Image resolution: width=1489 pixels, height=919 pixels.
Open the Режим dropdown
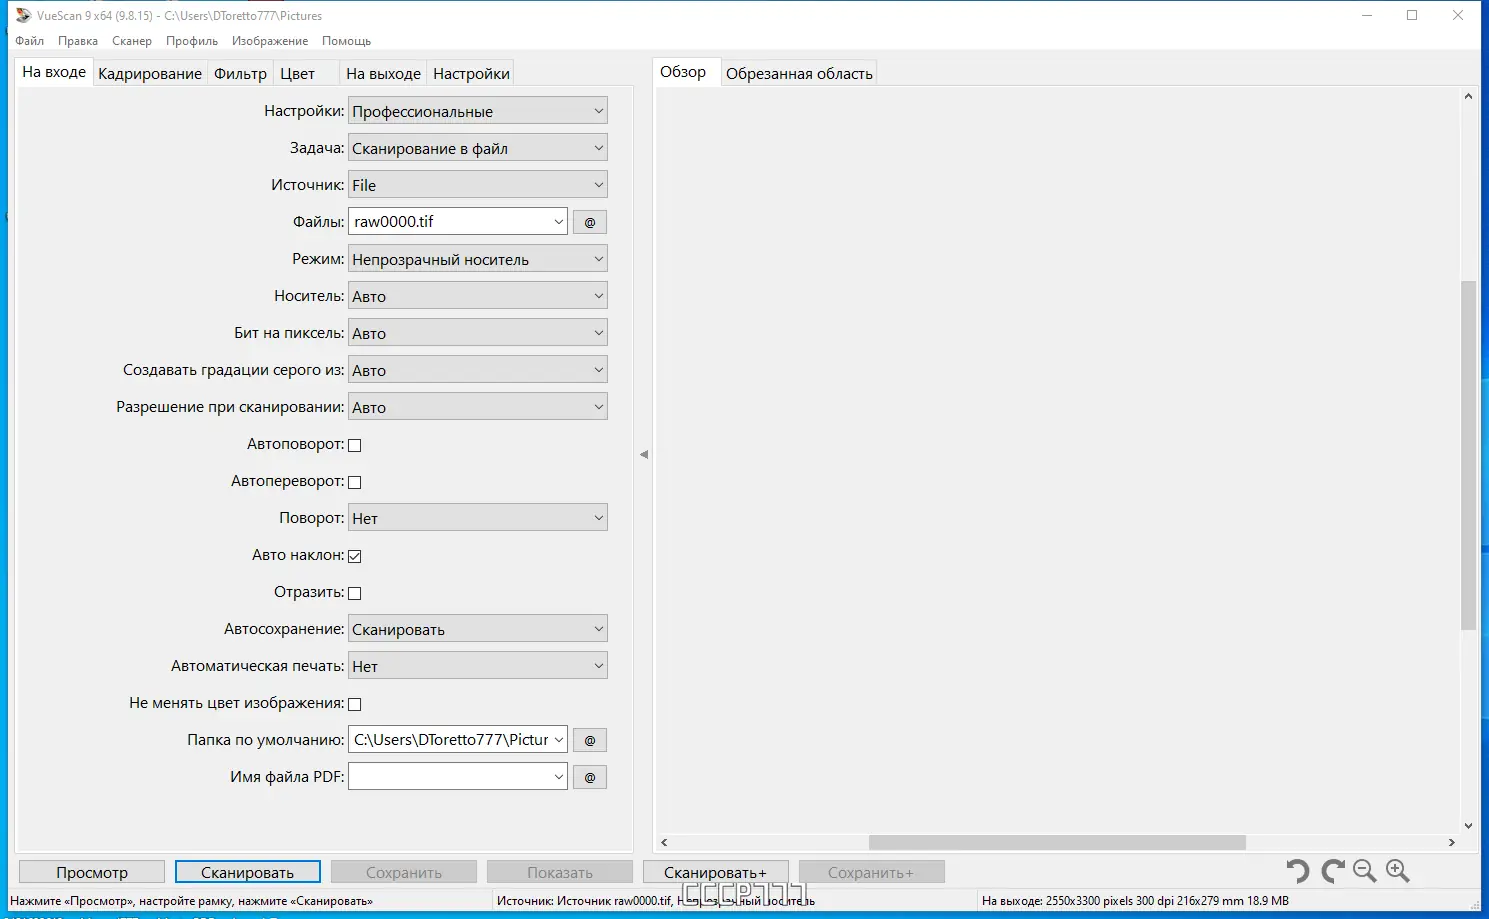pyautogui.click(x=478, y=259)
